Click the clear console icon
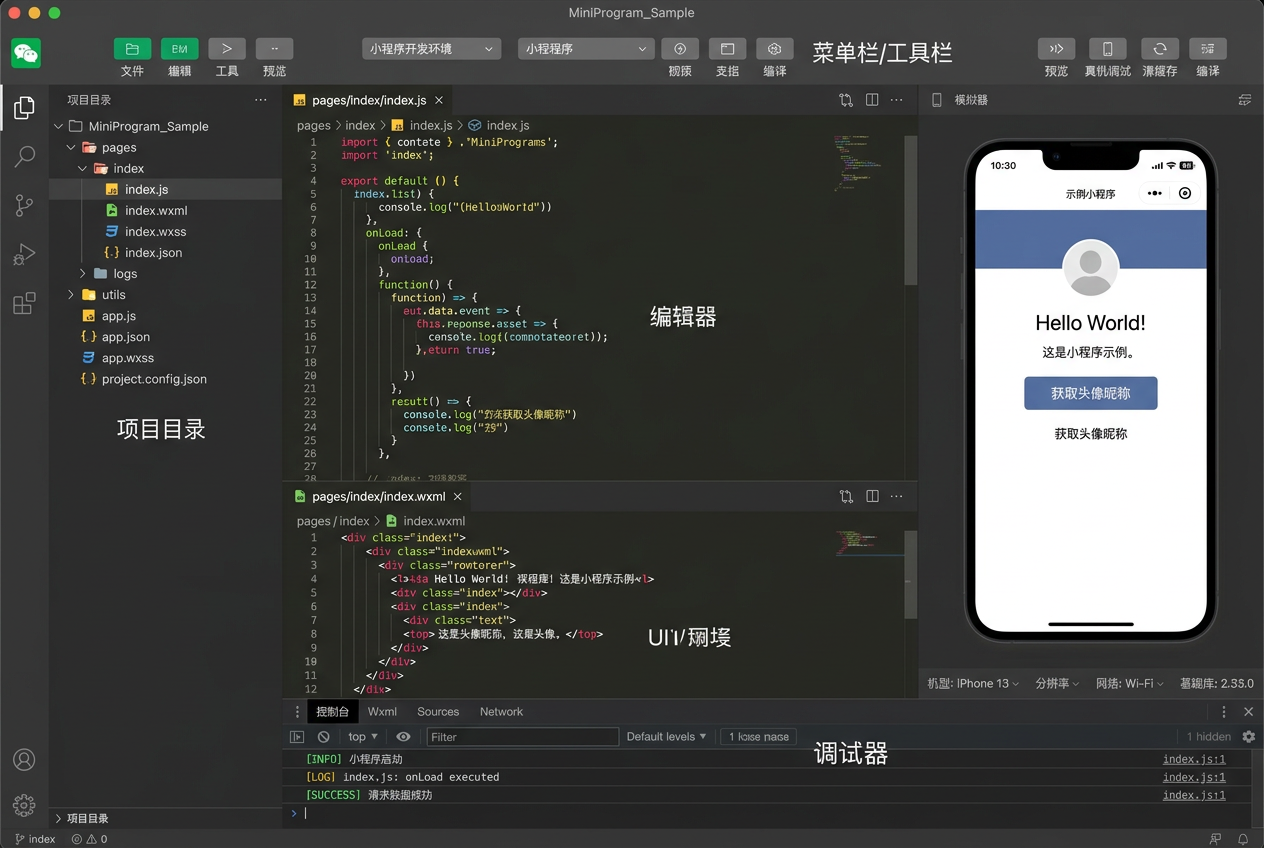 [324, 737]
